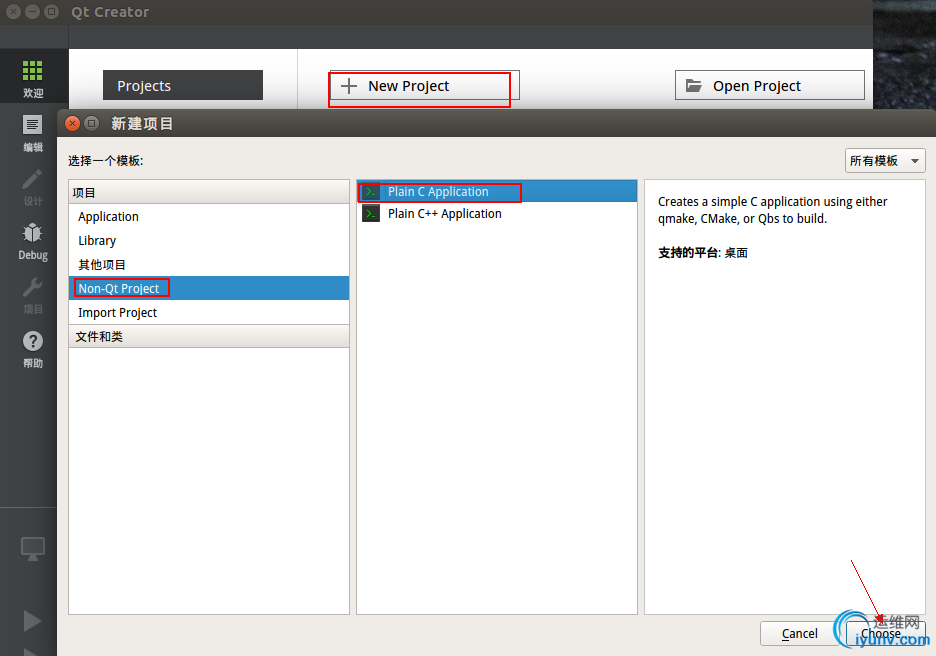The width and height of the screenshot is (936, 656).
Task: Open the Help (帮助) mode
Action: 33,349
